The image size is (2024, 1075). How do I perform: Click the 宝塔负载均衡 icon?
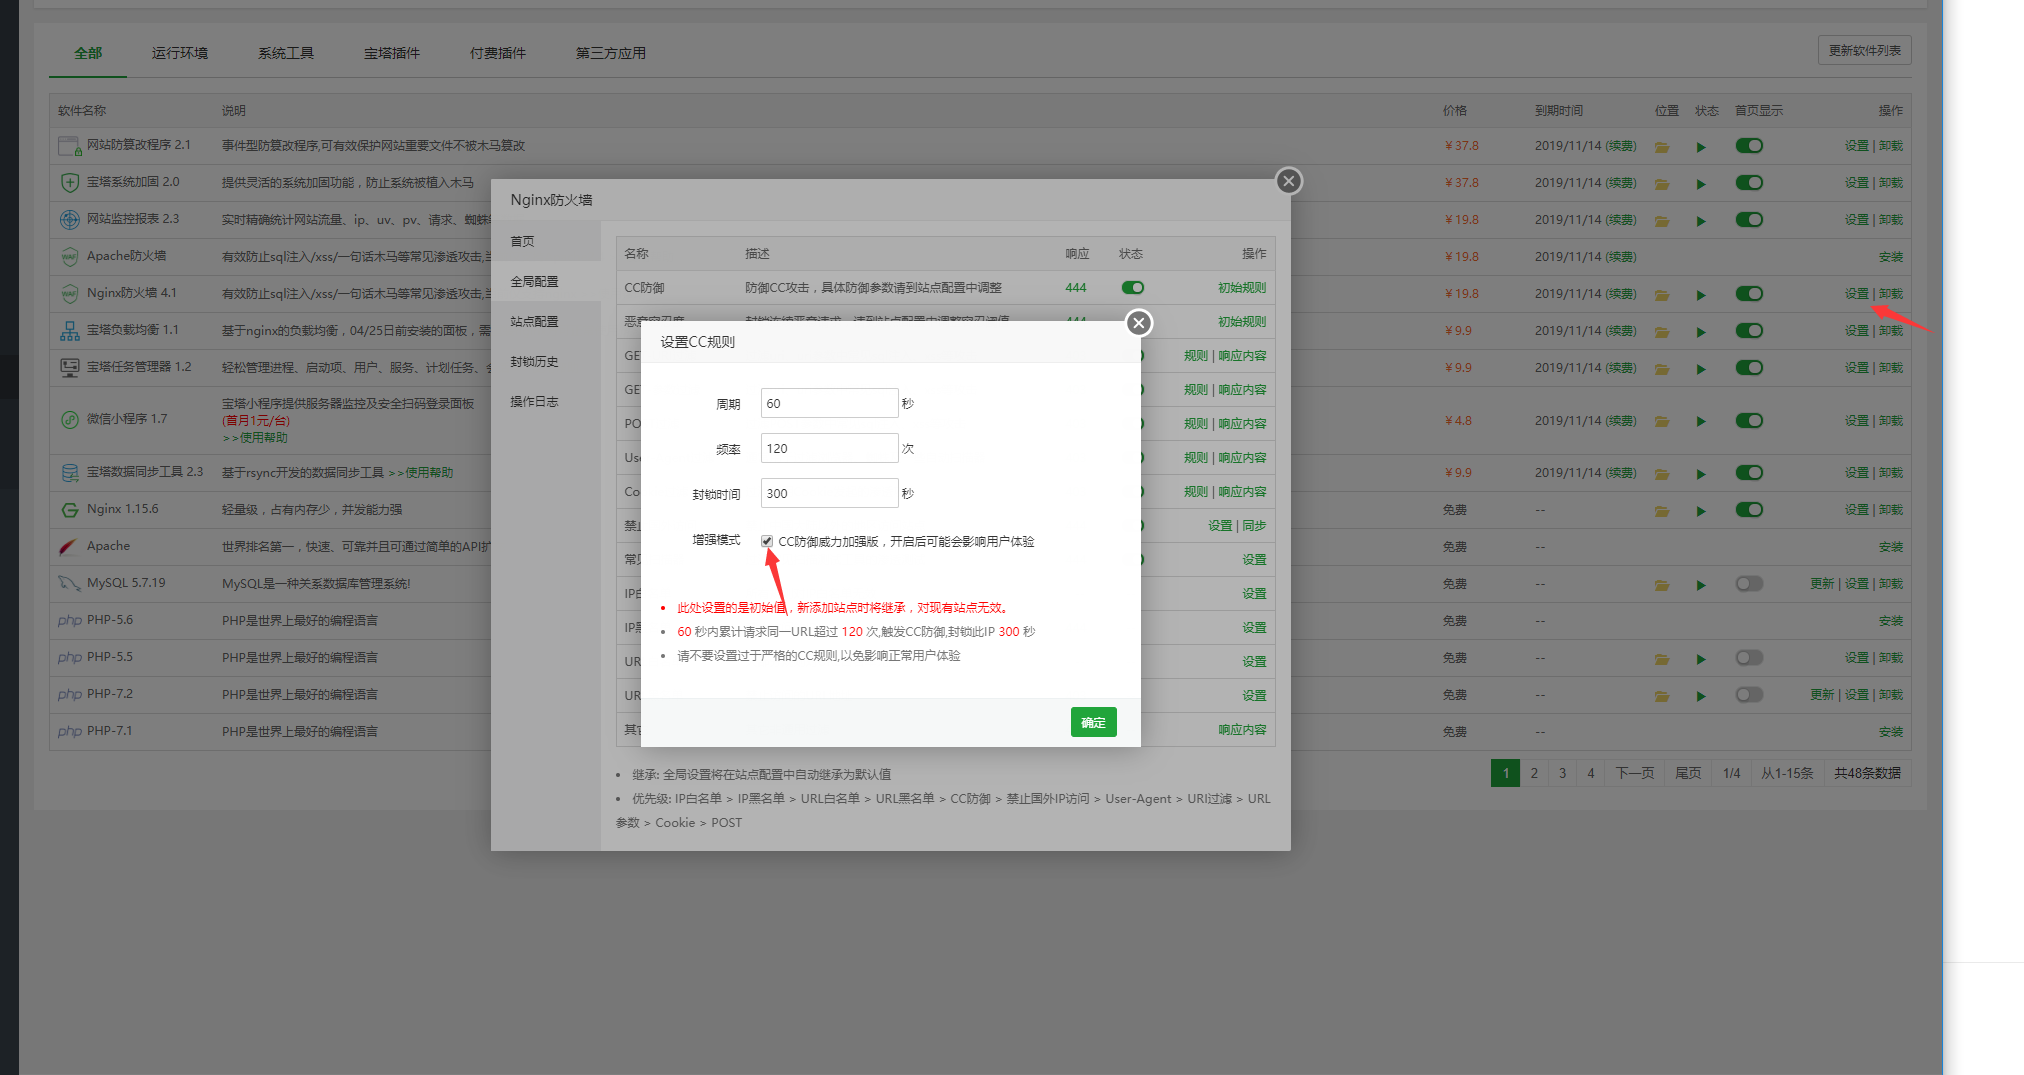coord(70,331)
